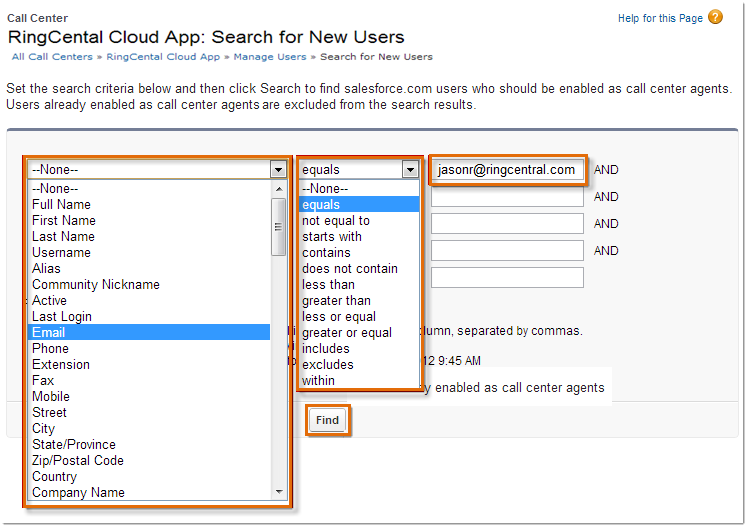Choose Street option
This screenshot has width=748, height=528.
[x=149, y=413]
